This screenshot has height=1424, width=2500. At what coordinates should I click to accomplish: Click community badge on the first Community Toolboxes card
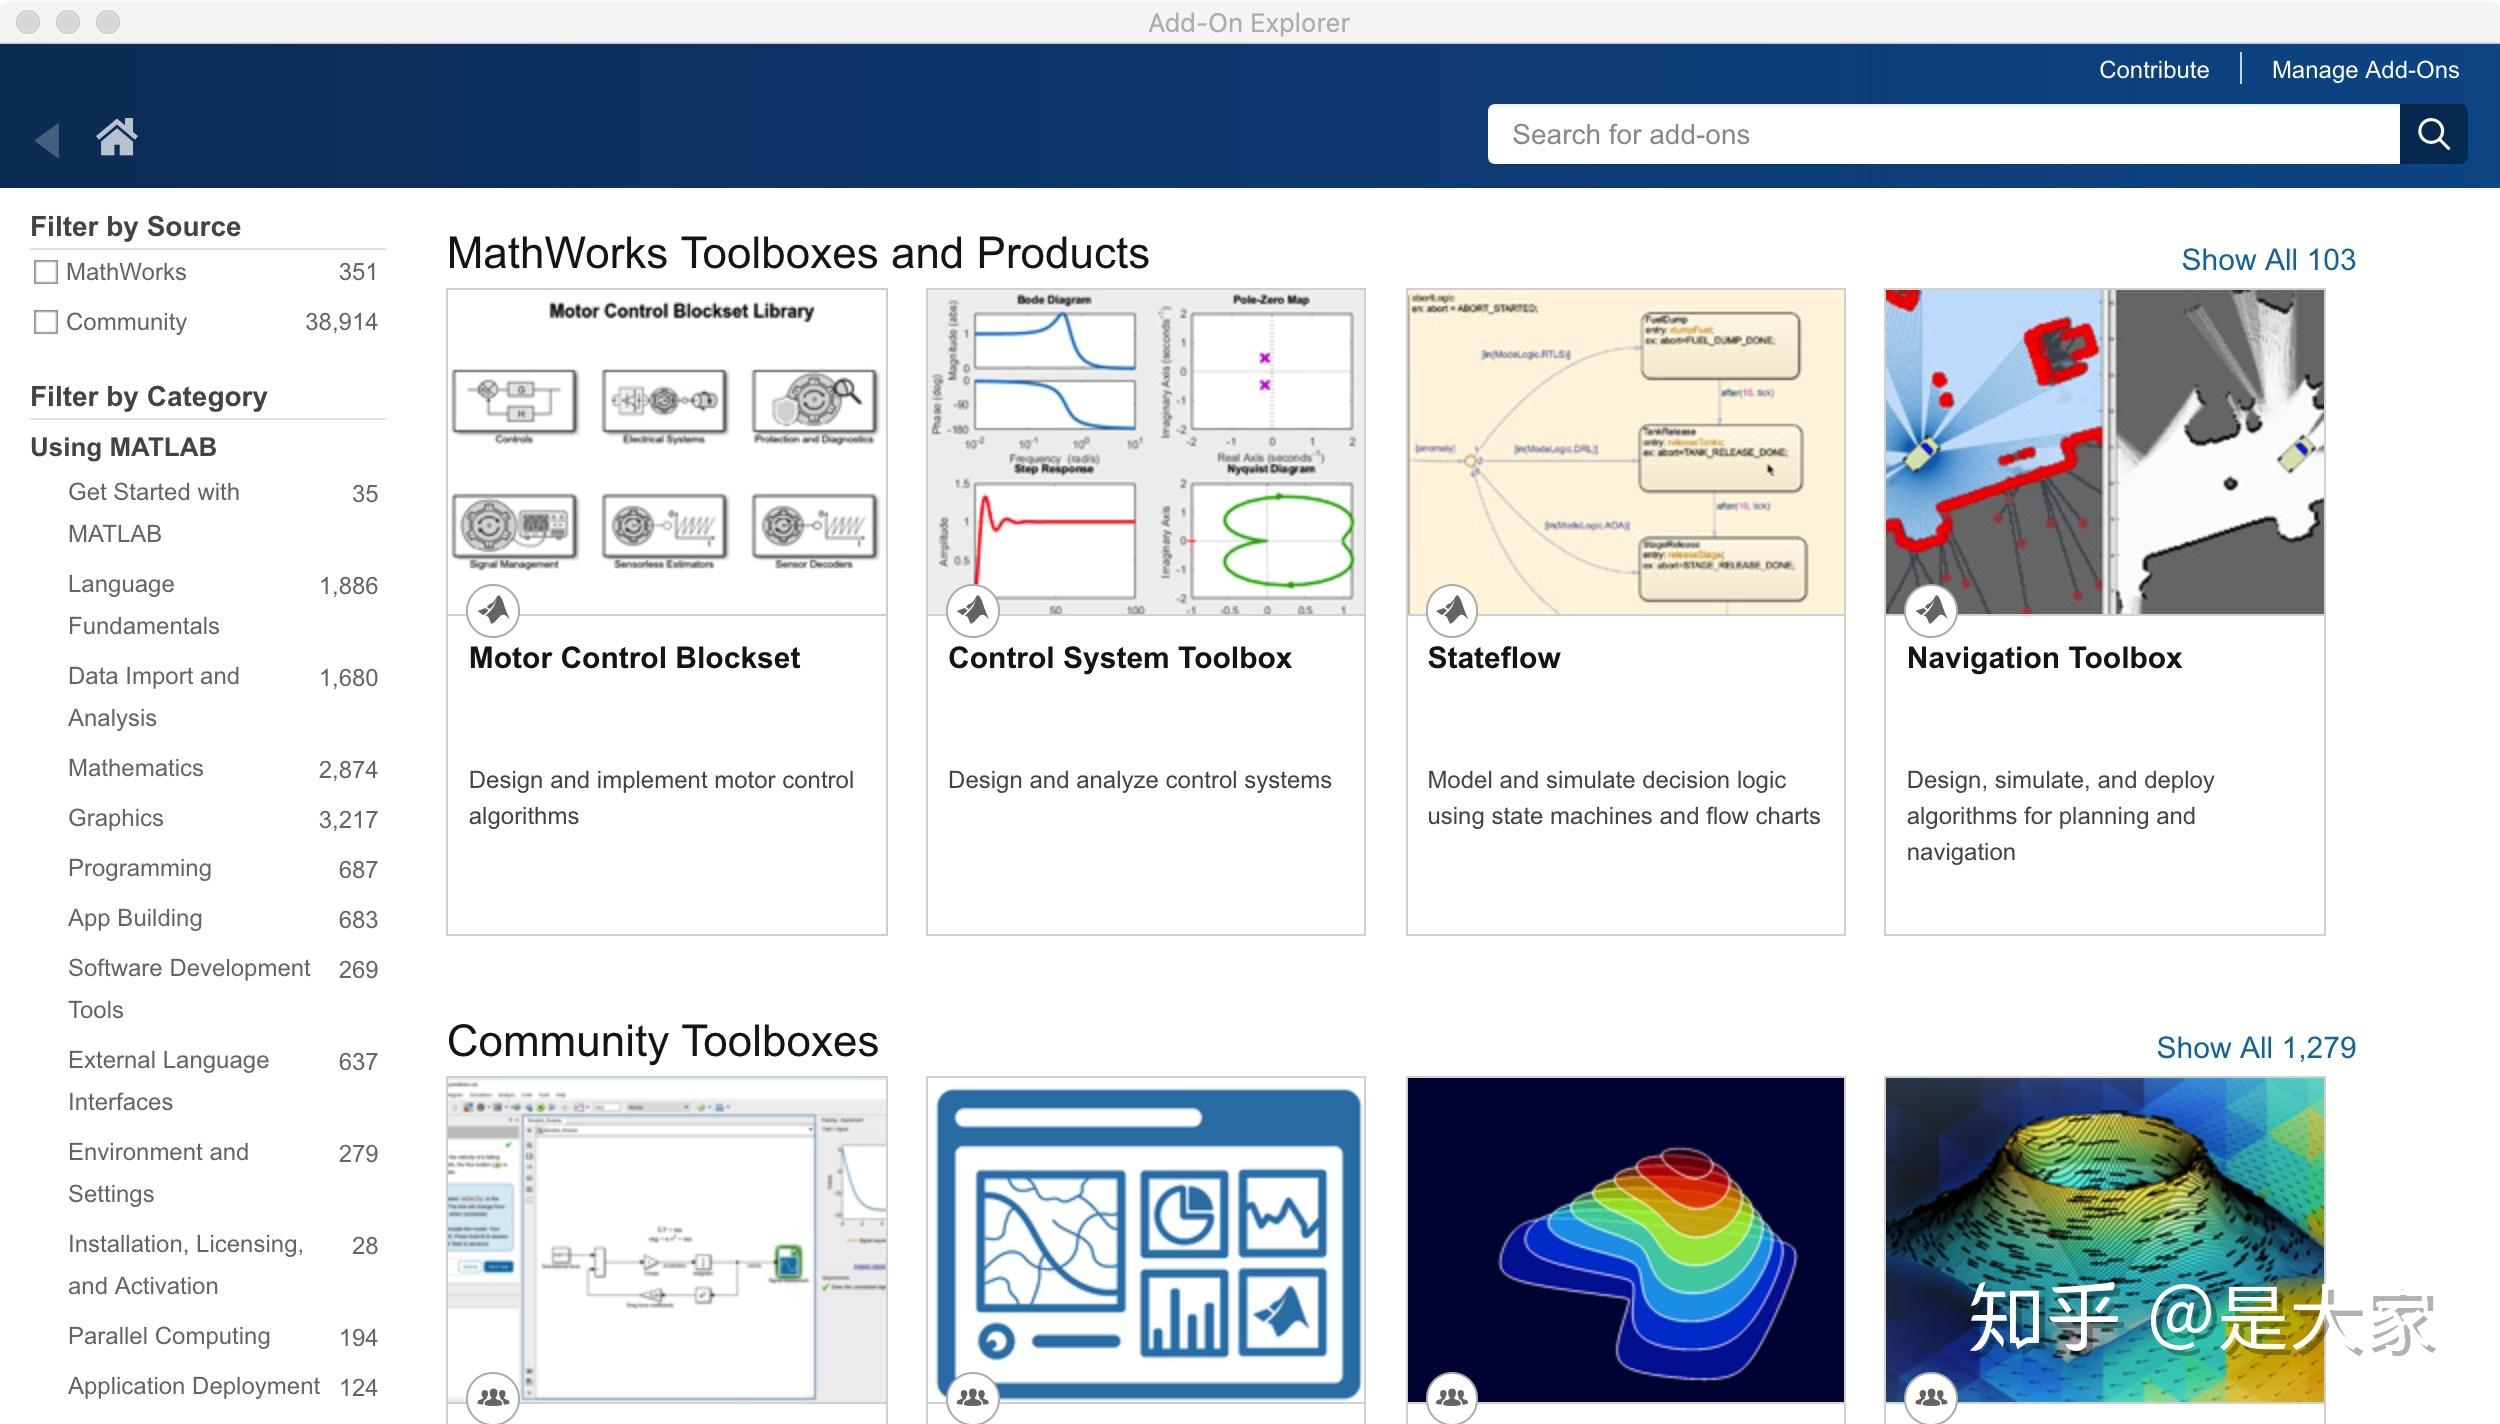(493, 1396)
